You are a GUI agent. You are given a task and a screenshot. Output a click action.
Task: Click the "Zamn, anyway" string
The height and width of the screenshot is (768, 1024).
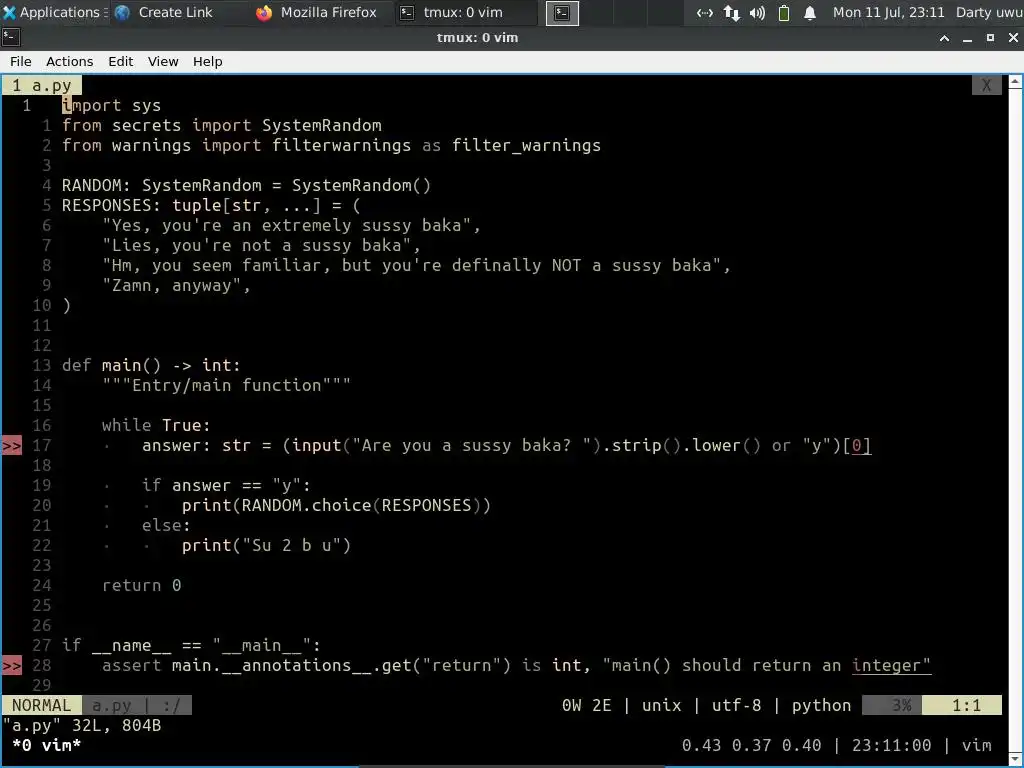(172, 285)
